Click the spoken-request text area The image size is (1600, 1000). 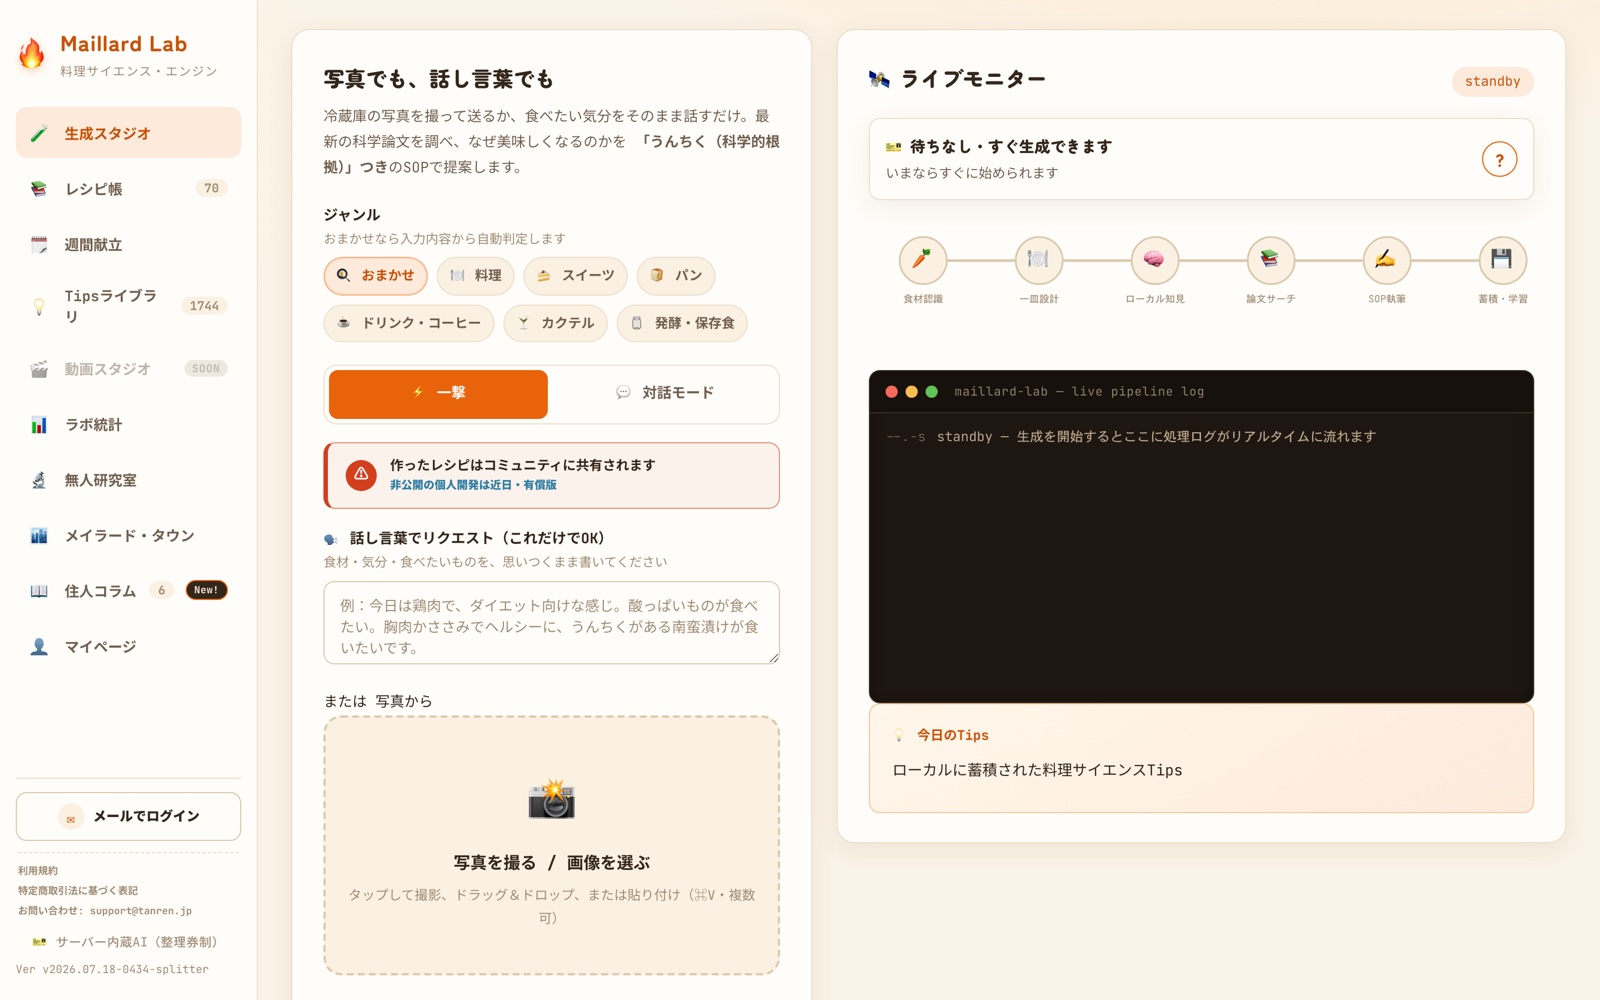552,623
